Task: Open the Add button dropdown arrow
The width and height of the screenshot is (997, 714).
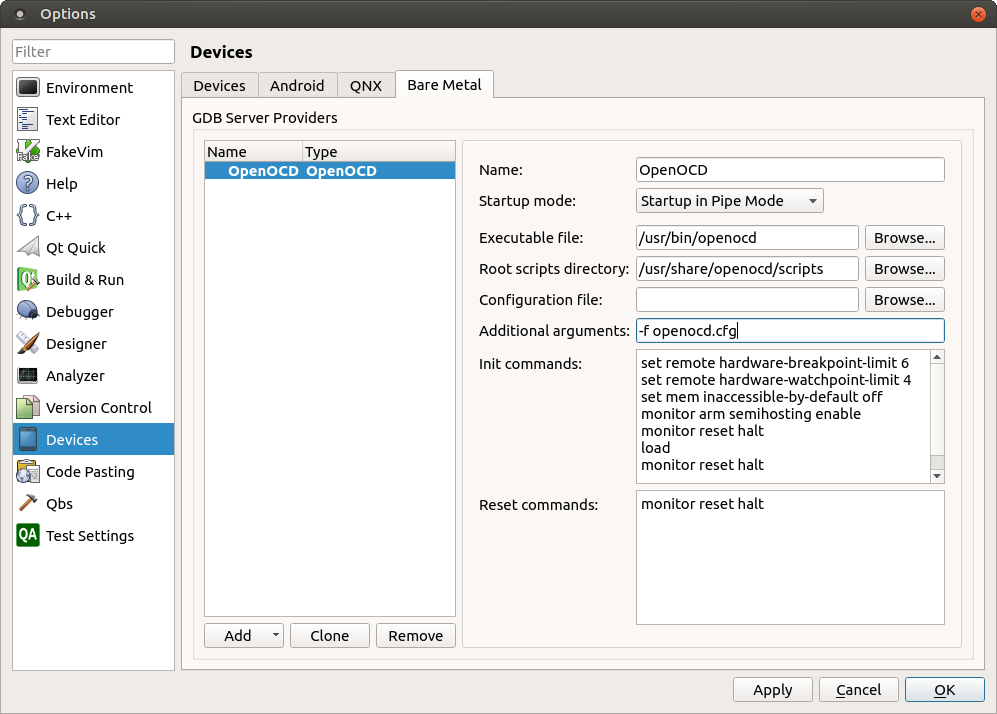Action: (276, 636)
